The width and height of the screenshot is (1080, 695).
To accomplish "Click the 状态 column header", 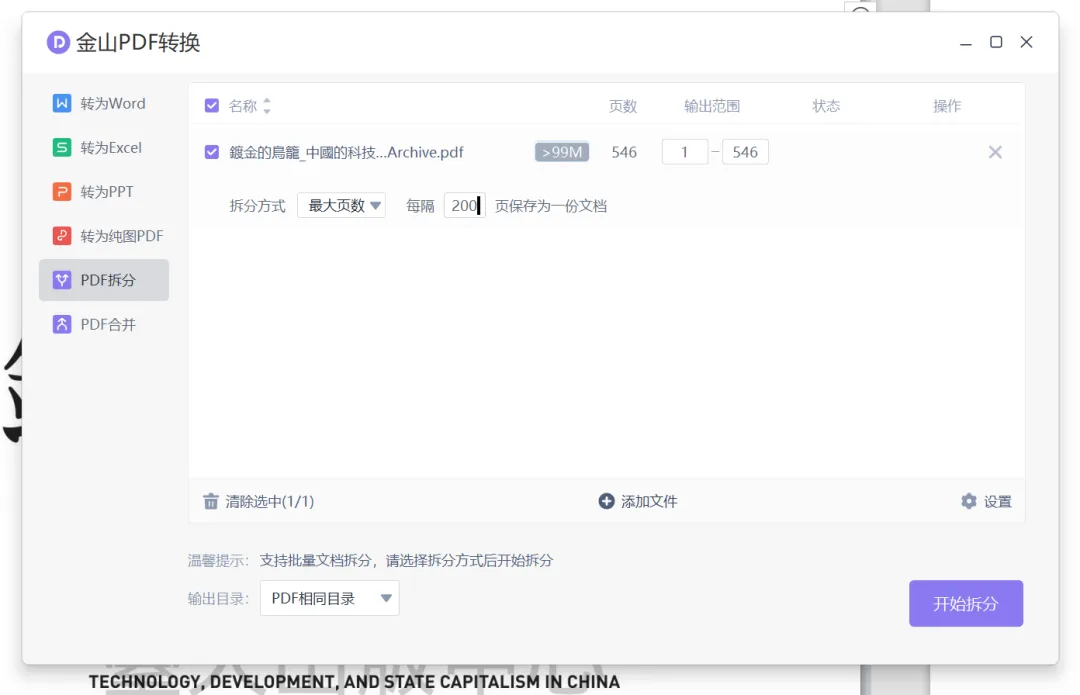I will [x=826, y=106].
